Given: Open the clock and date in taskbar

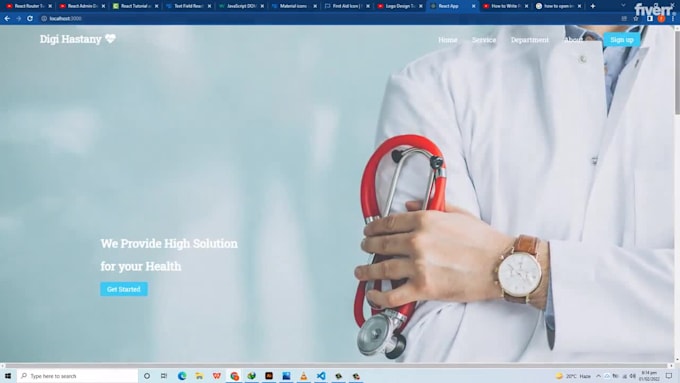Looking at the screenshot, I should click(649, 376).
